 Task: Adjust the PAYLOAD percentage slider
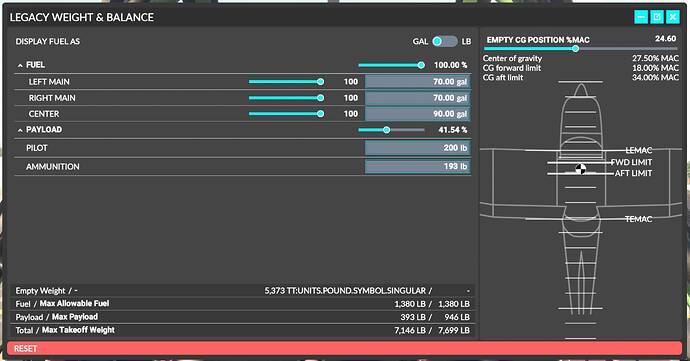[x=391, y=130]
